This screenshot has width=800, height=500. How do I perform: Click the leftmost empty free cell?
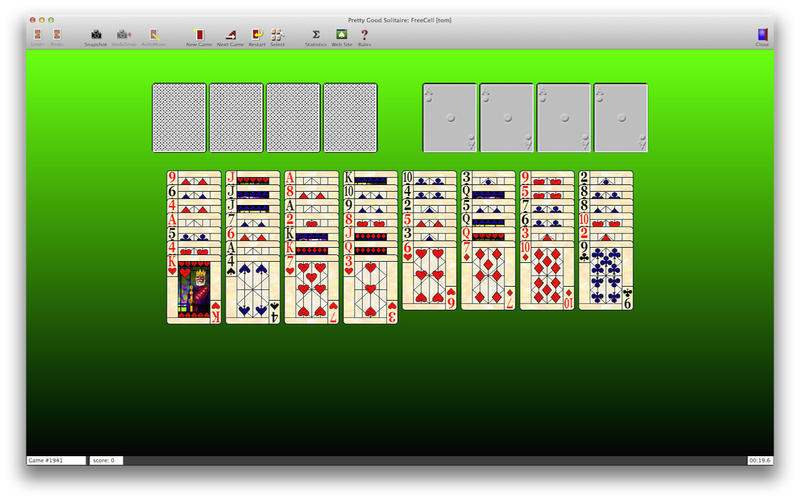[179, 118]
